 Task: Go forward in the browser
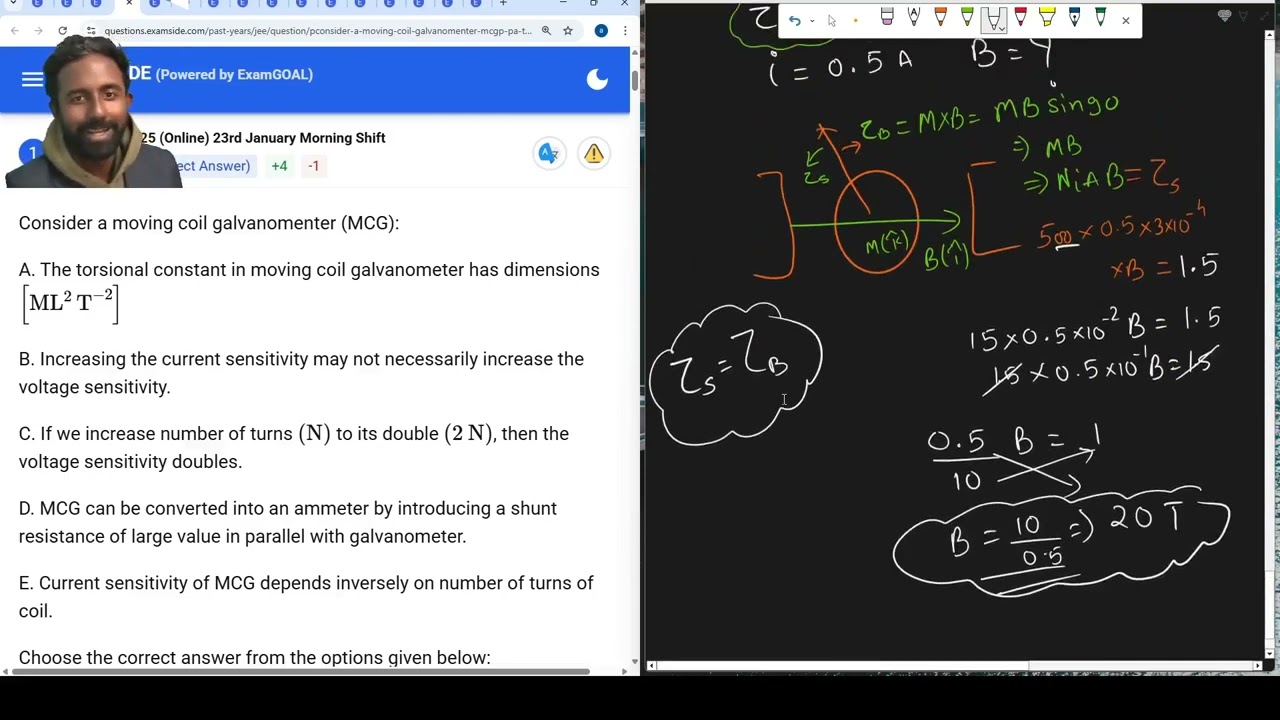(38, 31)
